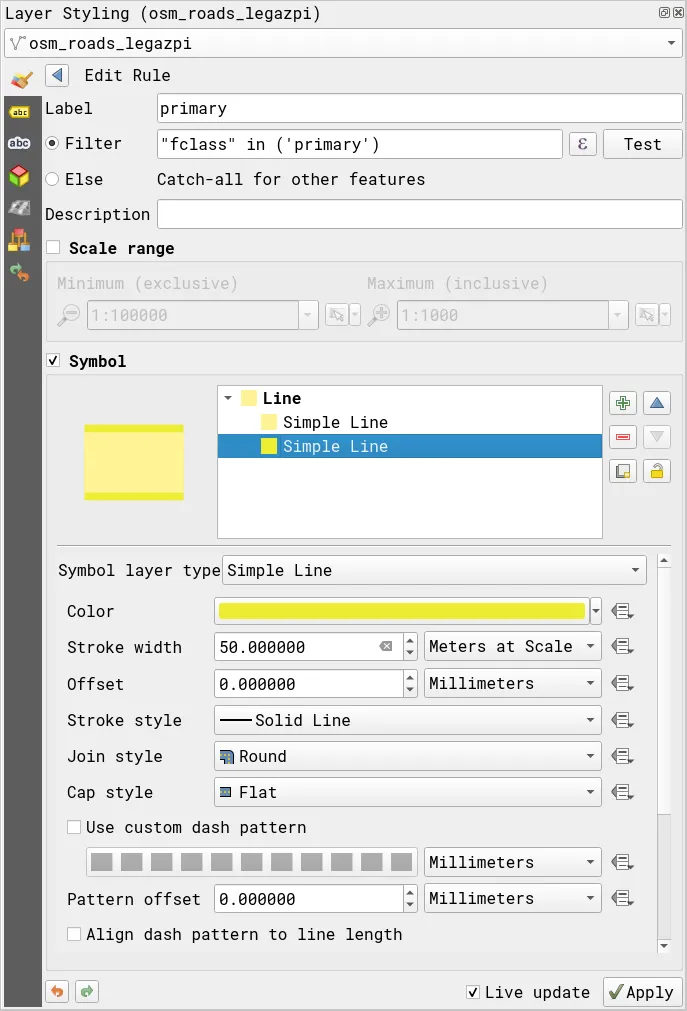
Task: Enable the Scale range checkbox
Action: click(53, 248)
